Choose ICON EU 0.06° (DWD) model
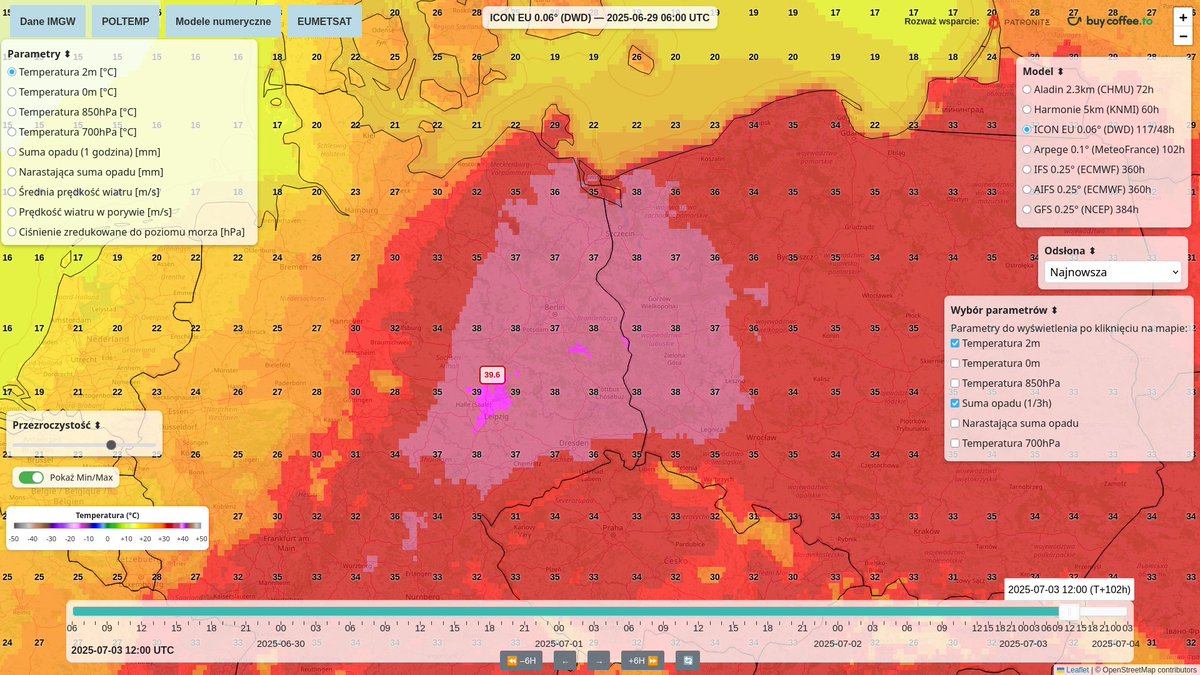 (x=1027, y=130)
